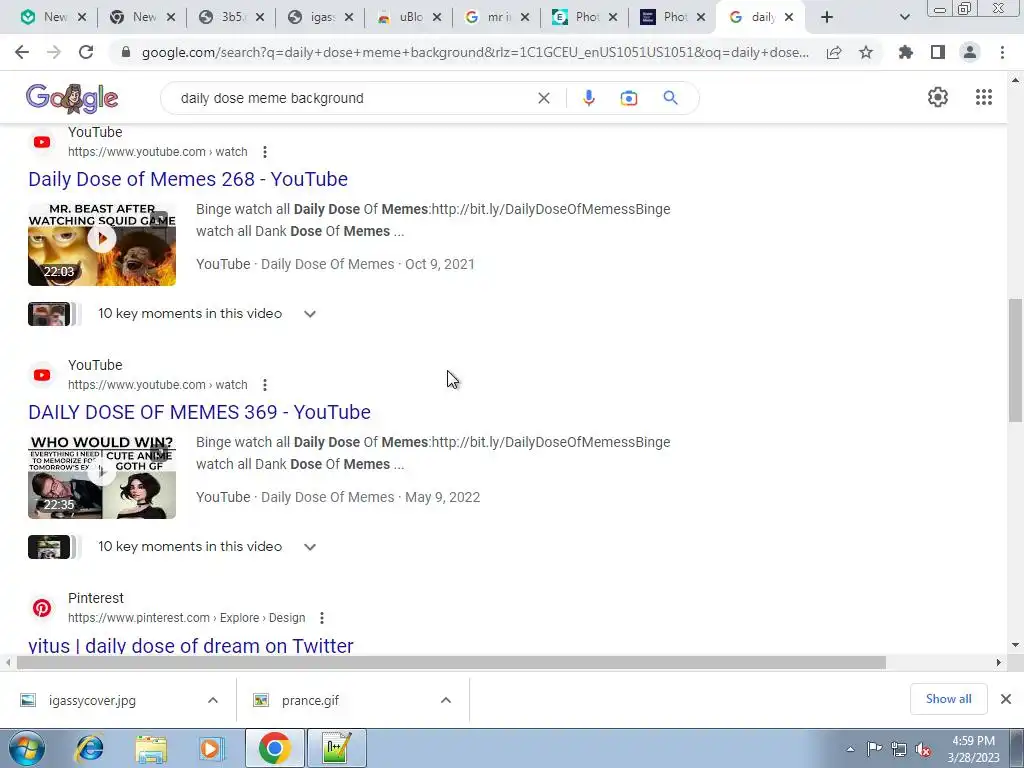This screenshot has height=768, width=1024.
Task: Switch to the 'mr i' Google tab
Action: [498, 17]
